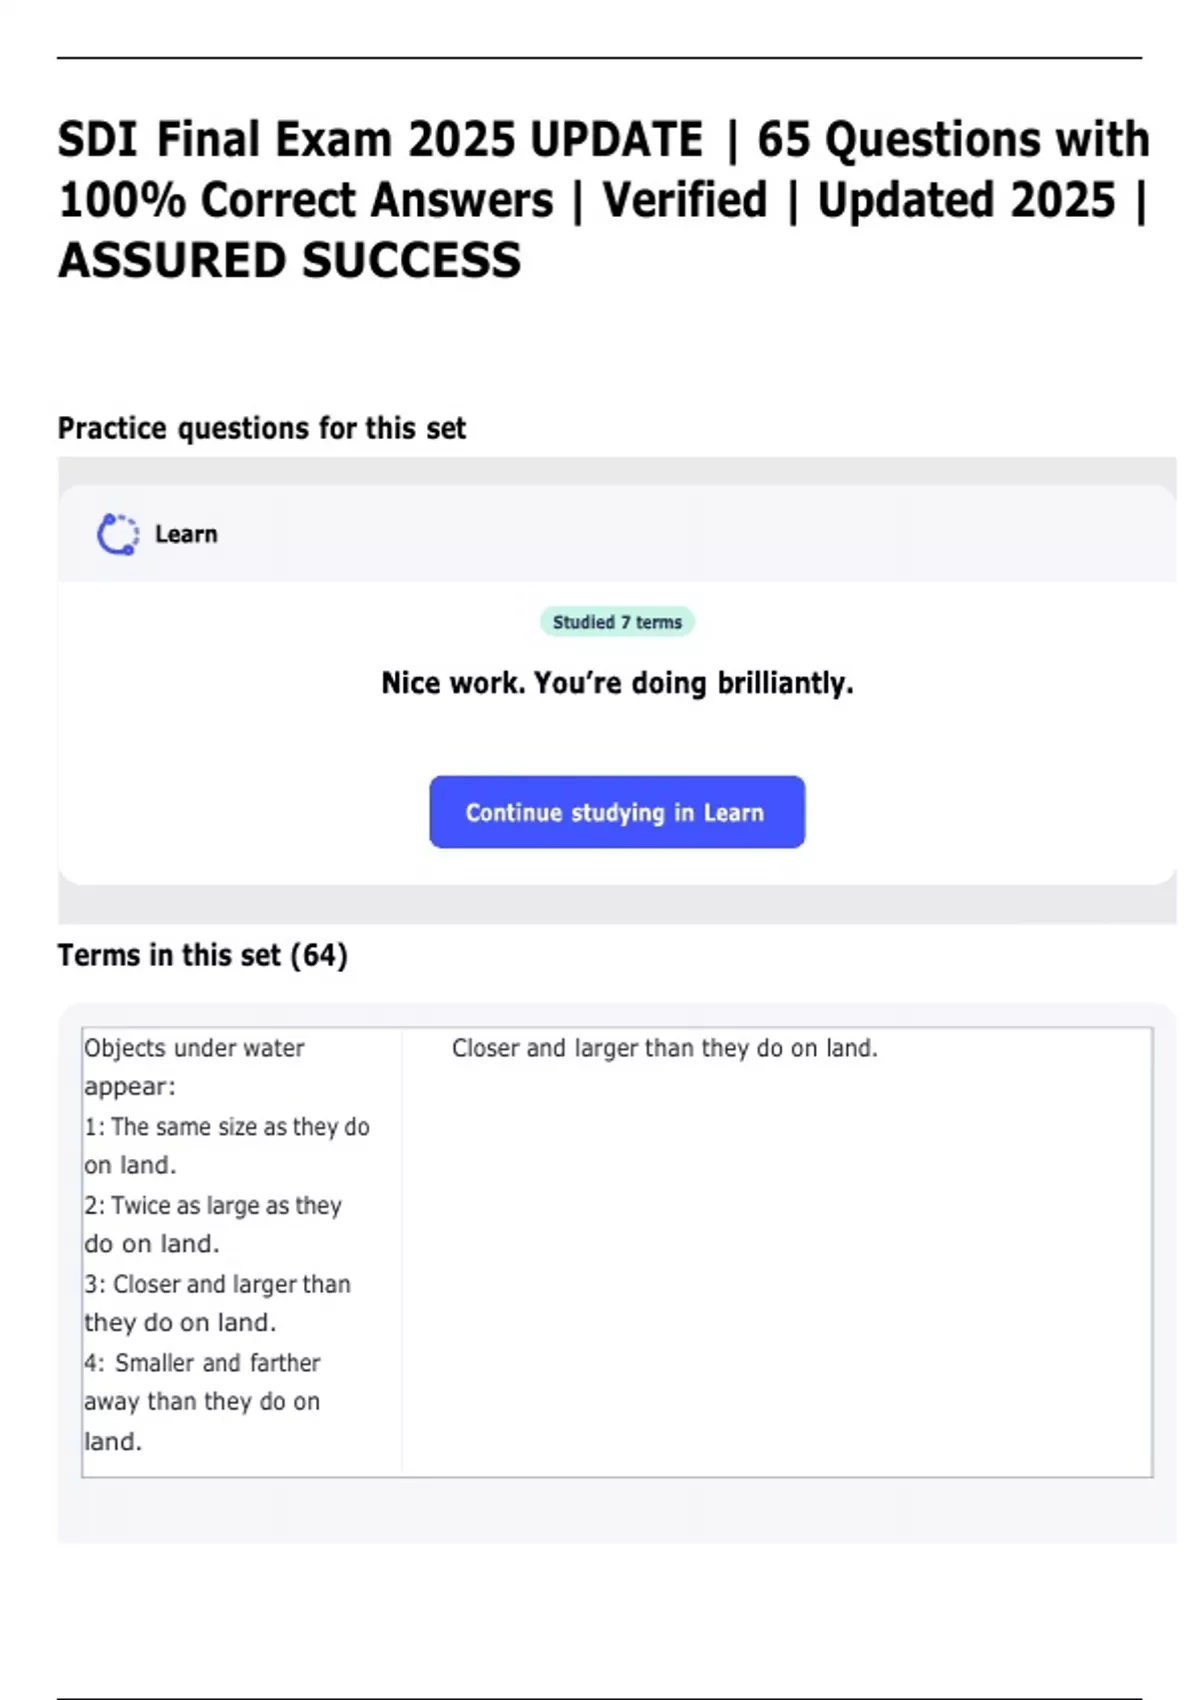Click the Closer and larger answer text
Screen dimensions: 1200x1700
(664, 1048)
